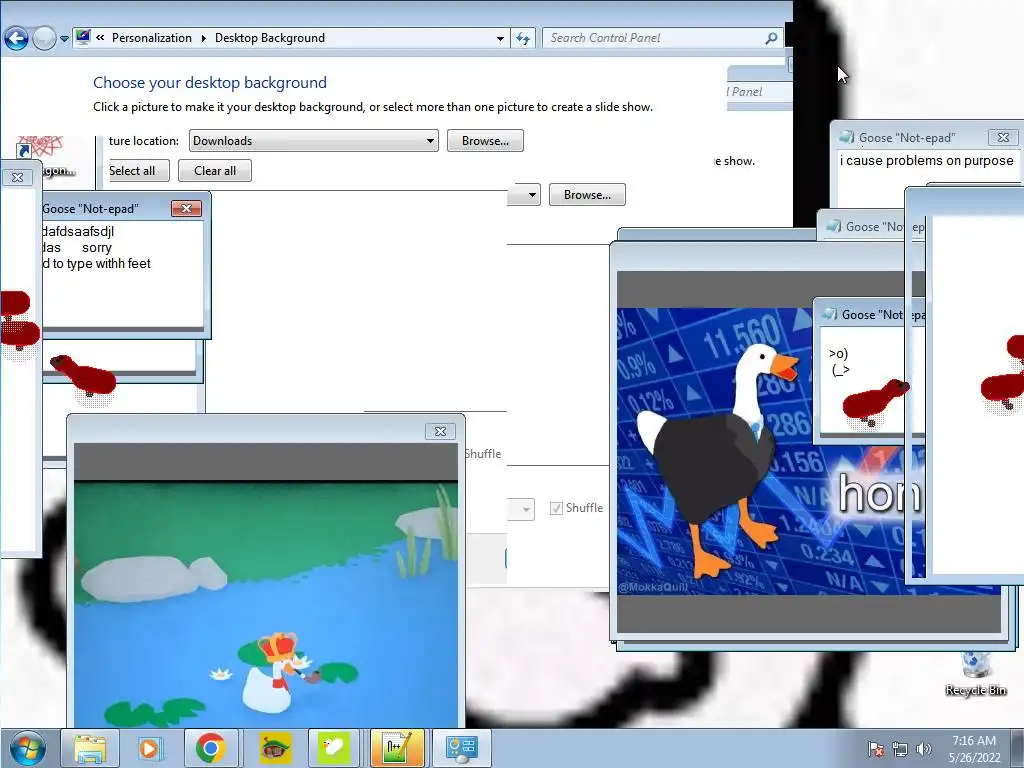
Task: Click the Show desktop button beside clock
Action: [1017, 748]
